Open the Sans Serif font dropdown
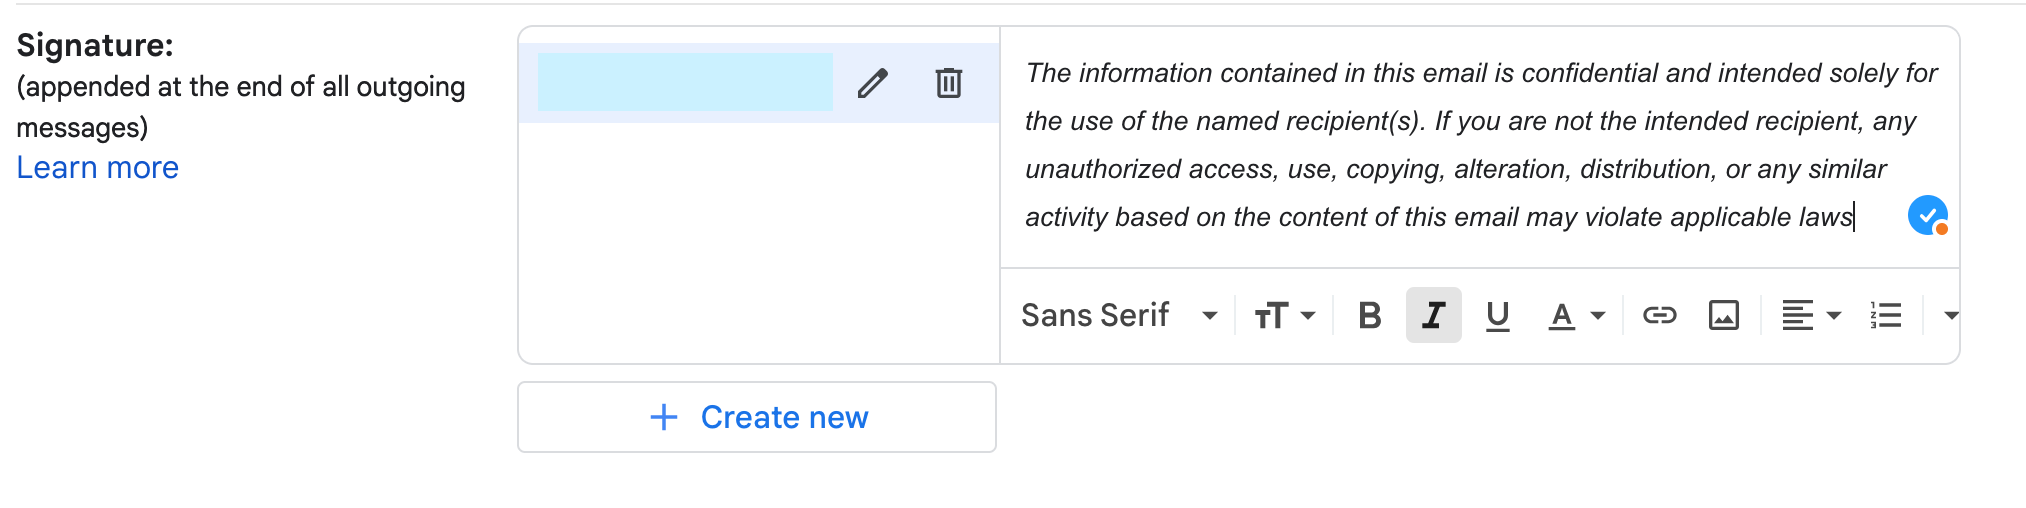Viewport: 2026px width, 508px height. click(1118, 316)
